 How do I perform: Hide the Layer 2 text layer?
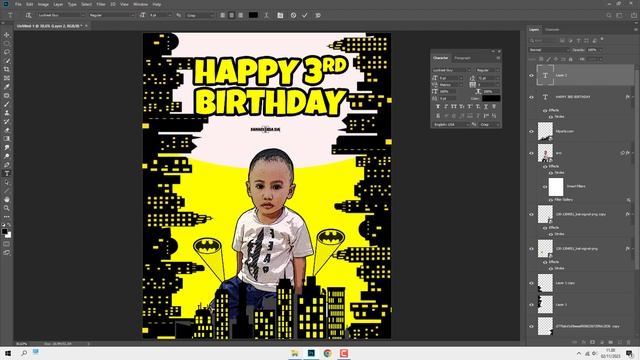531,76
